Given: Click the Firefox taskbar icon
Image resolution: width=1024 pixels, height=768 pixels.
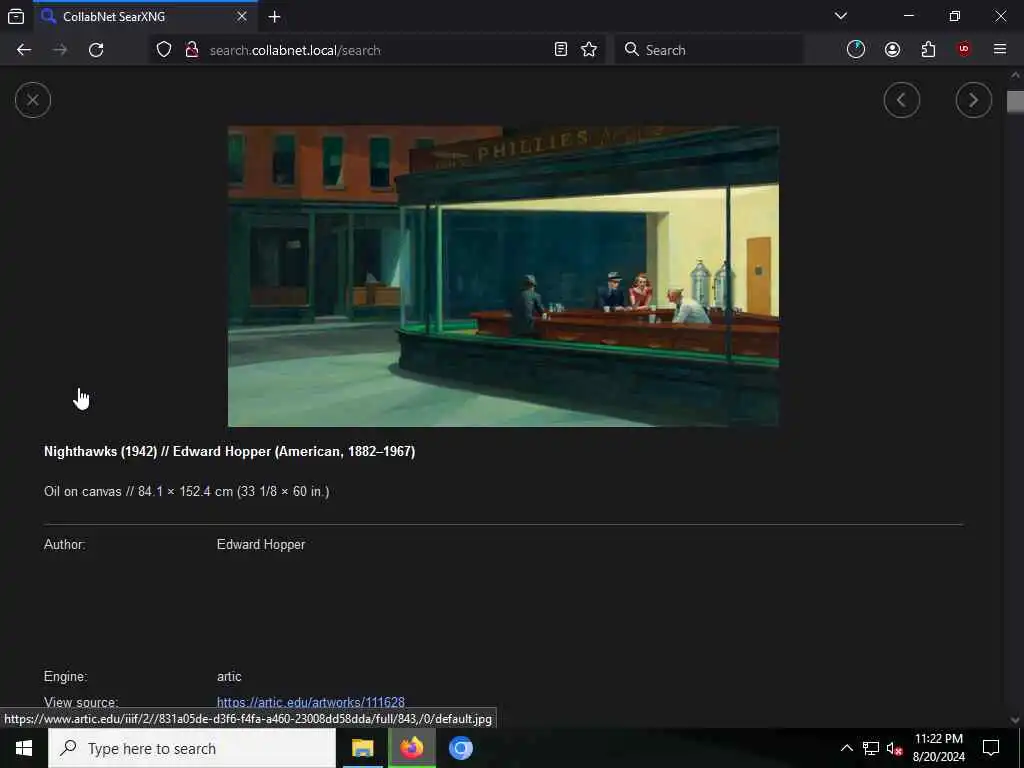Looking at the screenshot, I should point(411,748).
